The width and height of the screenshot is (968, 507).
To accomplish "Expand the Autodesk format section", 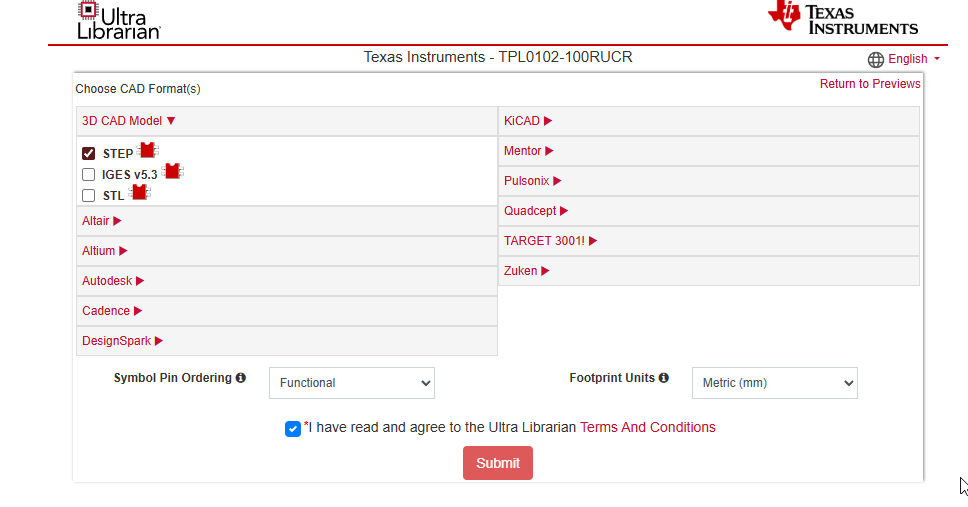I will click(287, 281).
